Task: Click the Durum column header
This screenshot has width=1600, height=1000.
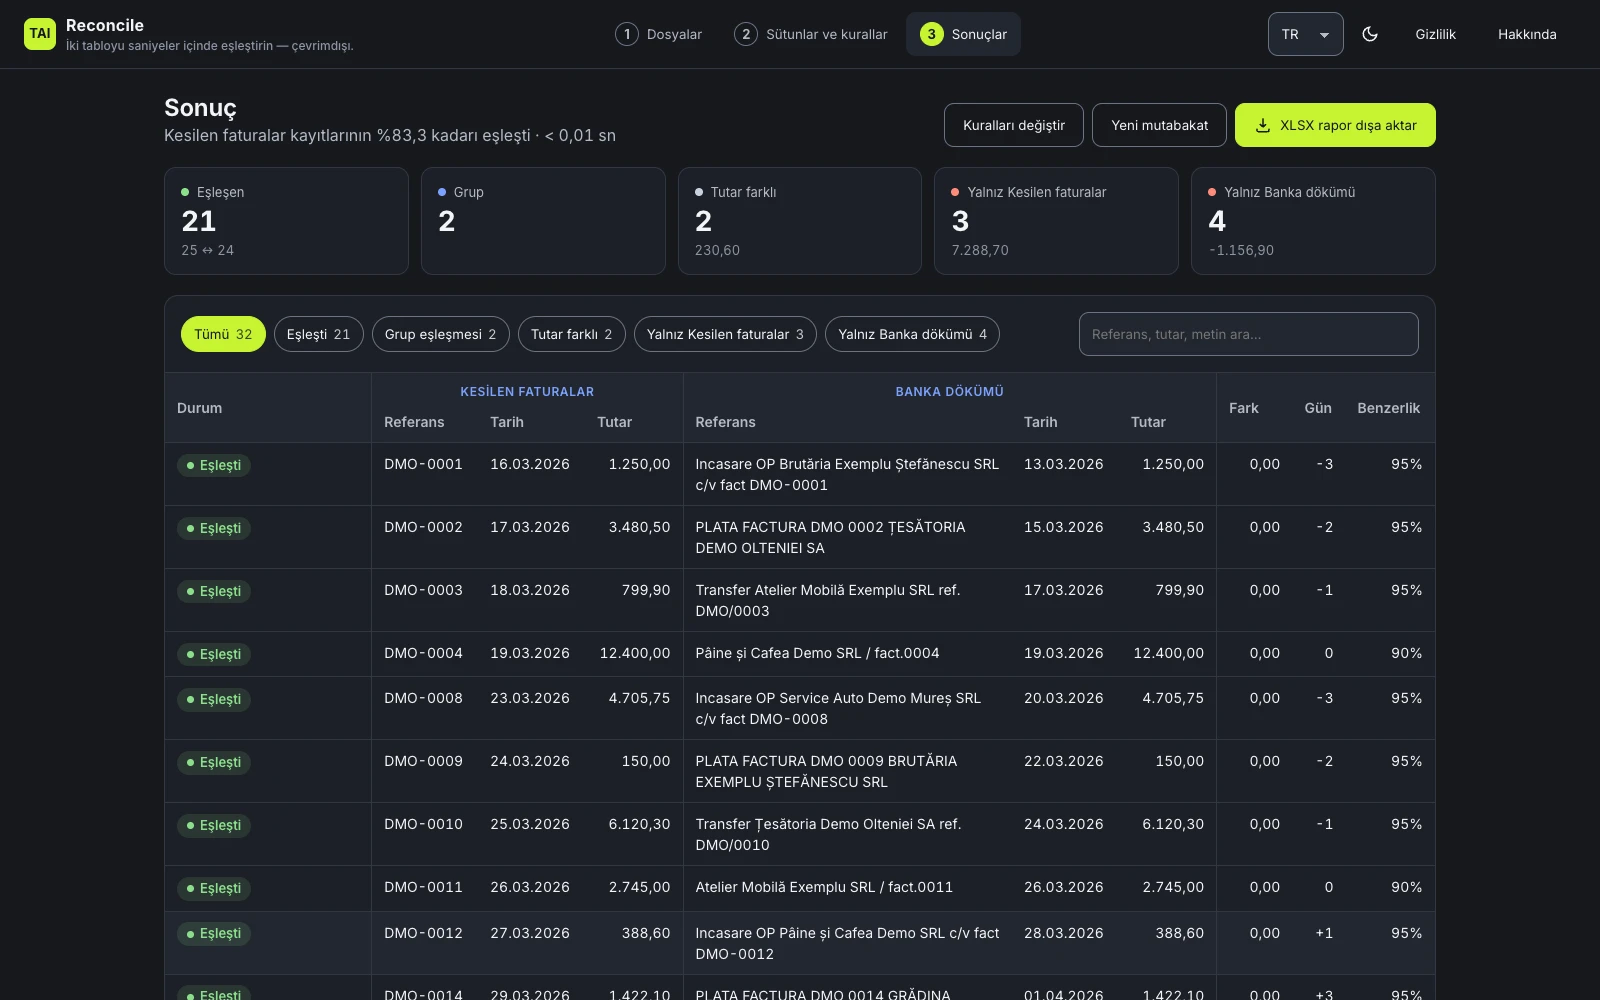Action: 200,408
